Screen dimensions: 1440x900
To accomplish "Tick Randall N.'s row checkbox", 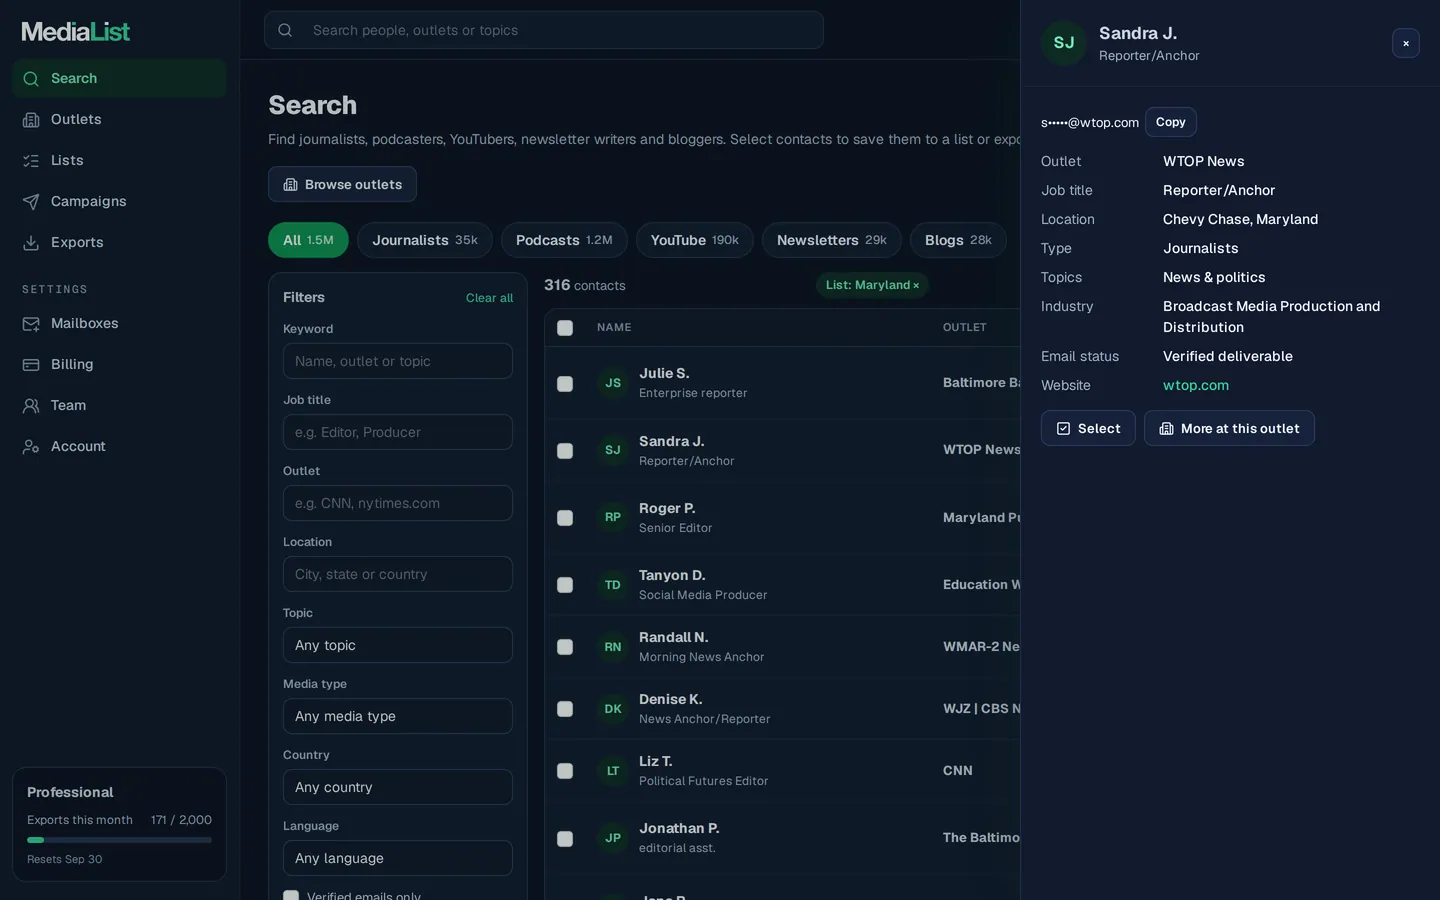I will tap(565, 647).
